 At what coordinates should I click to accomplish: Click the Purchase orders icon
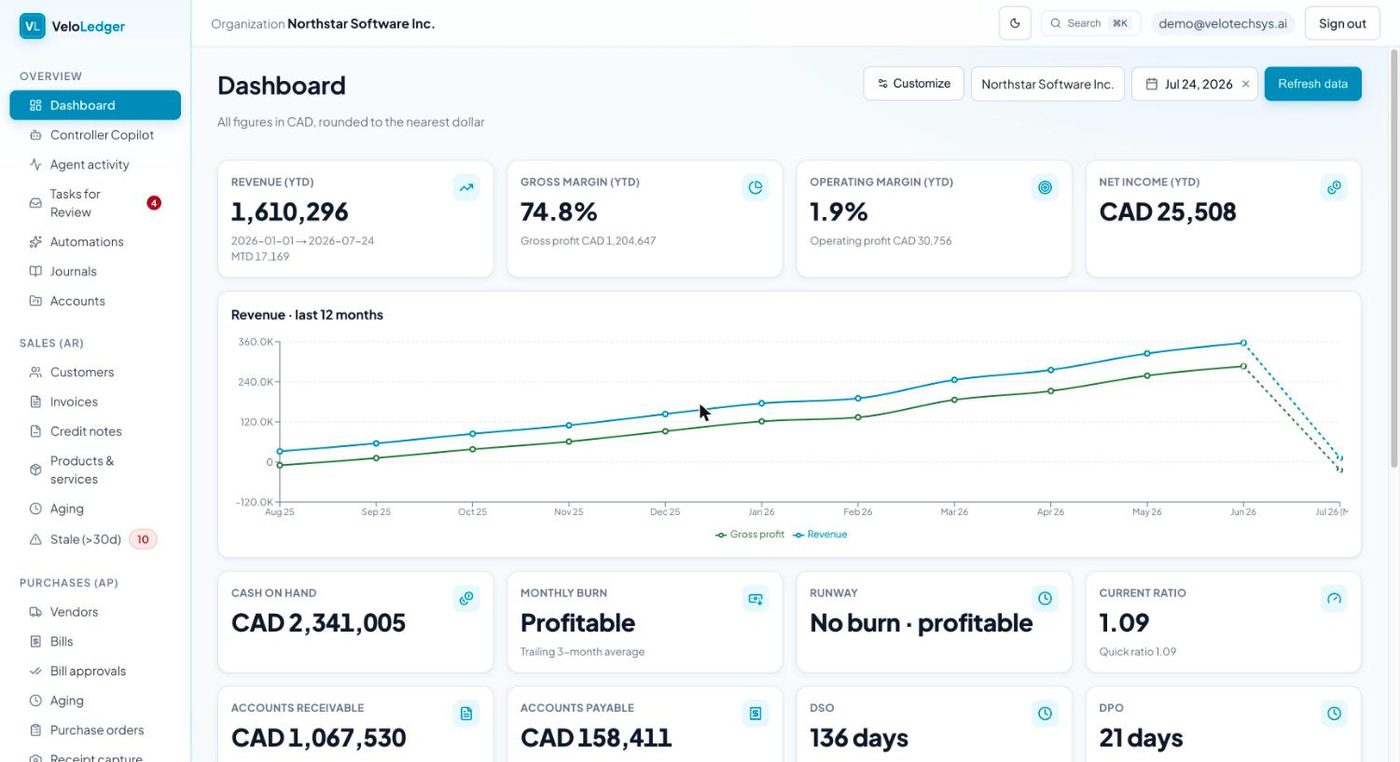pyautogui.click(x=36, y=730)
